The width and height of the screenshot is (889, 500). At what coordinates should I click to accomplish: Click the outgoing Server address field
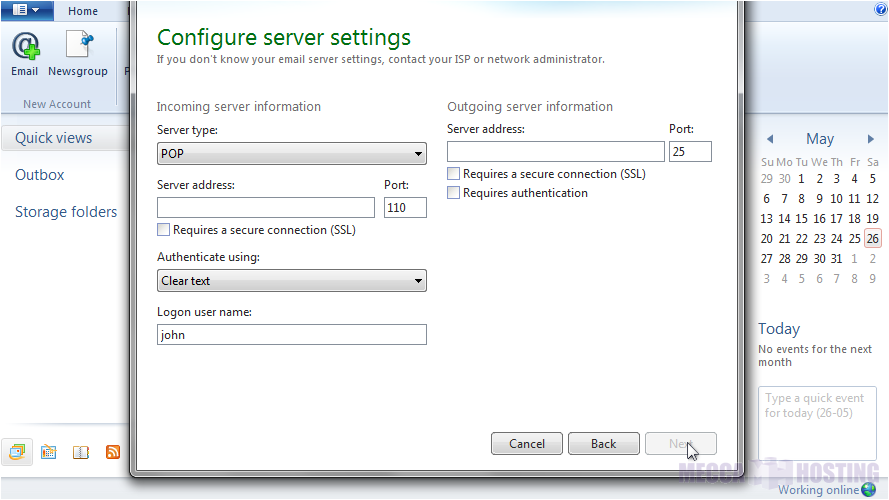[555, 152]
